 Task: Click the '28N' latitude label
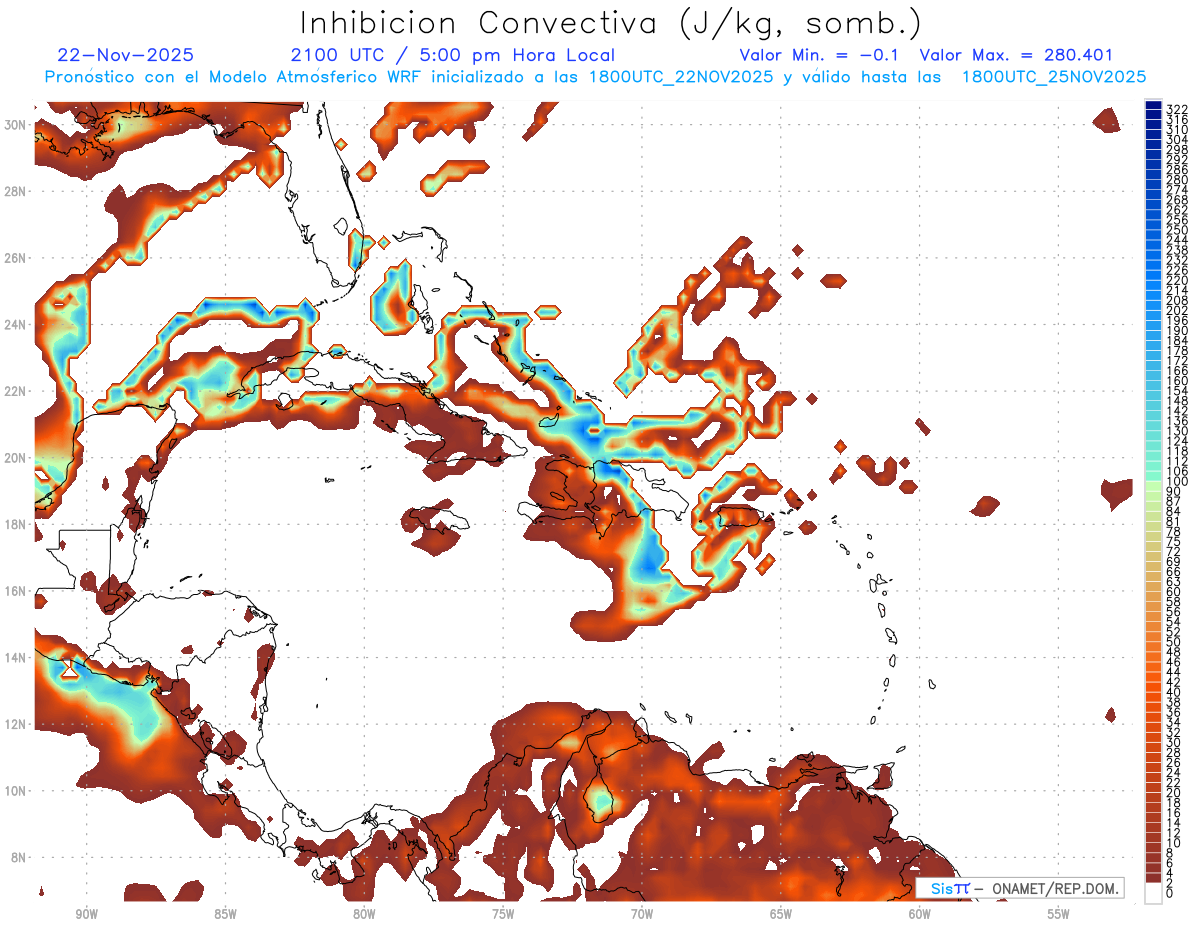pyautogui.click(x=15, y=190)
